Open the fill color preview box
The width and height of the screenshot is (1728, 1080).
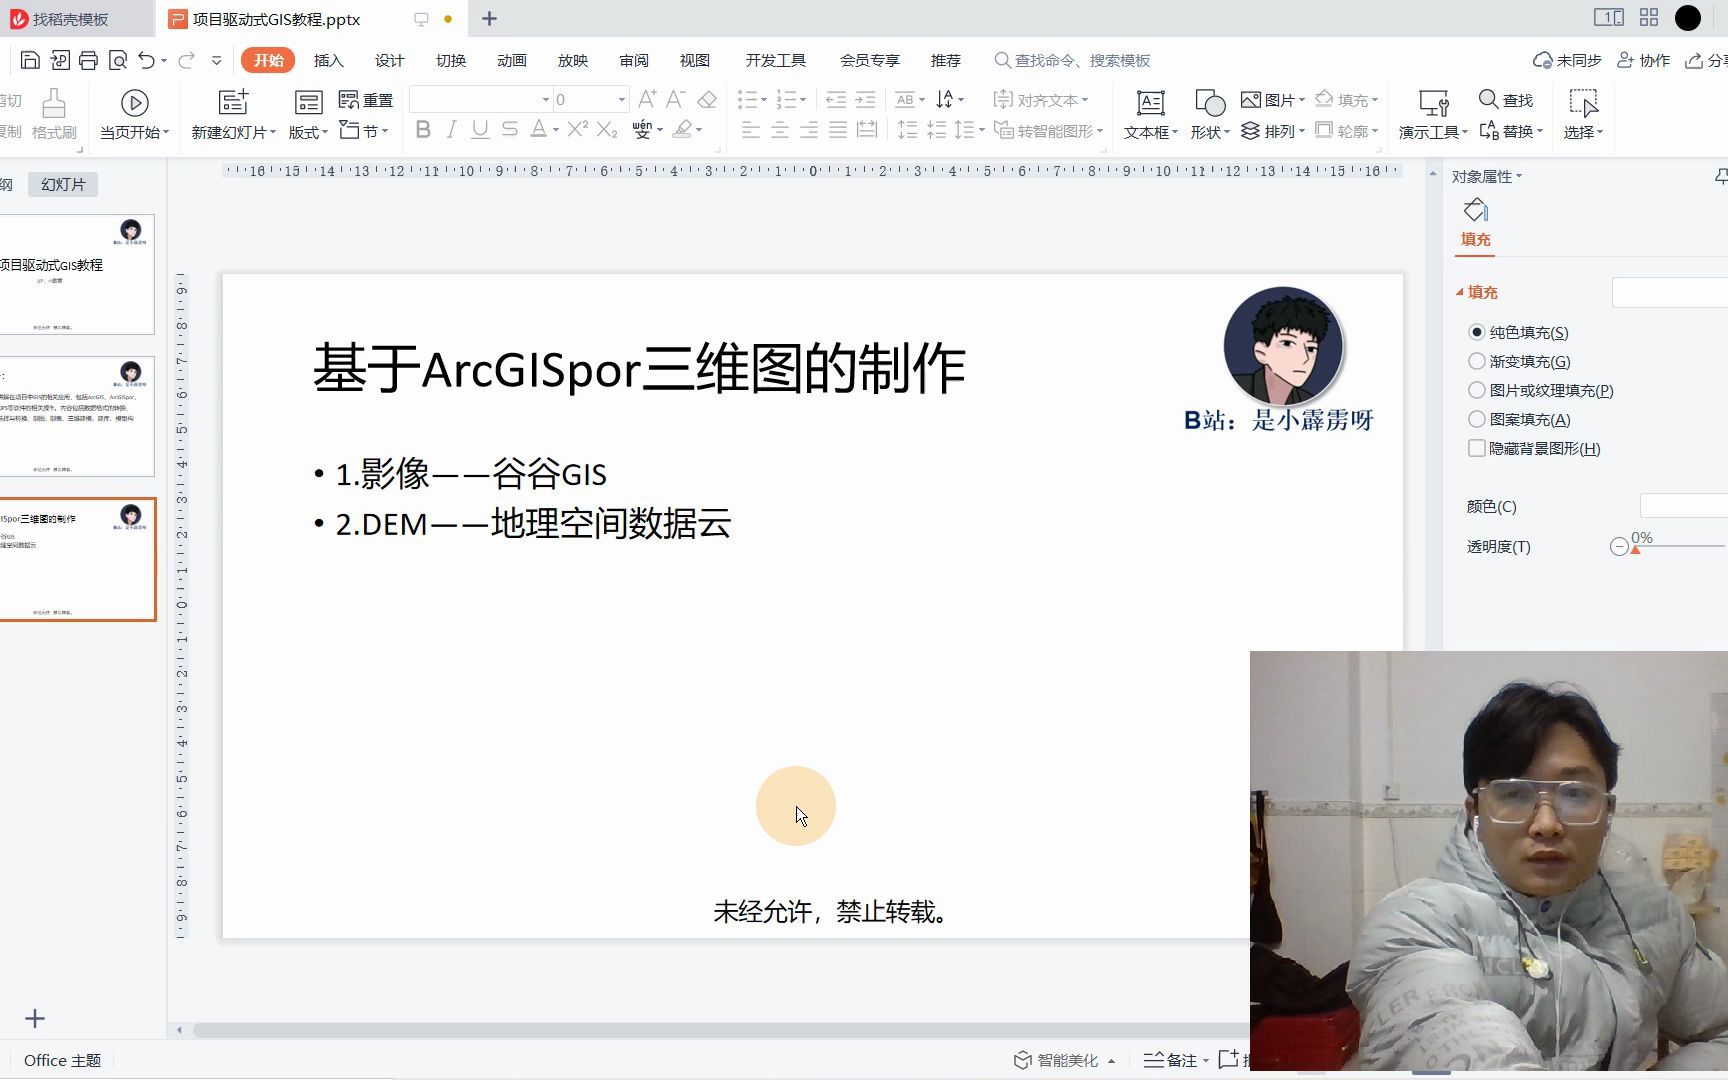coord(1670,292)
